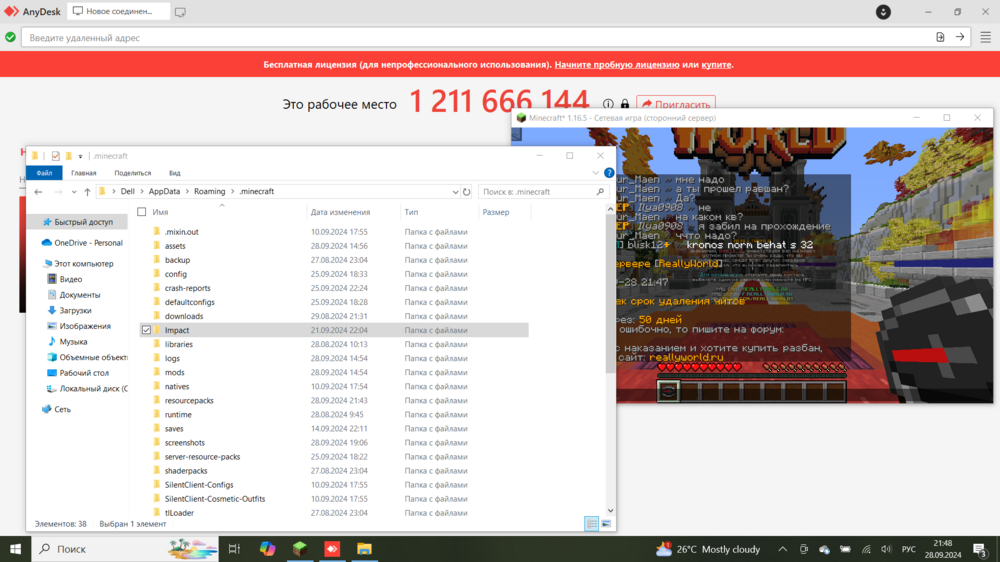Open Copilot icon on taskbar

[x=267, y=549]
